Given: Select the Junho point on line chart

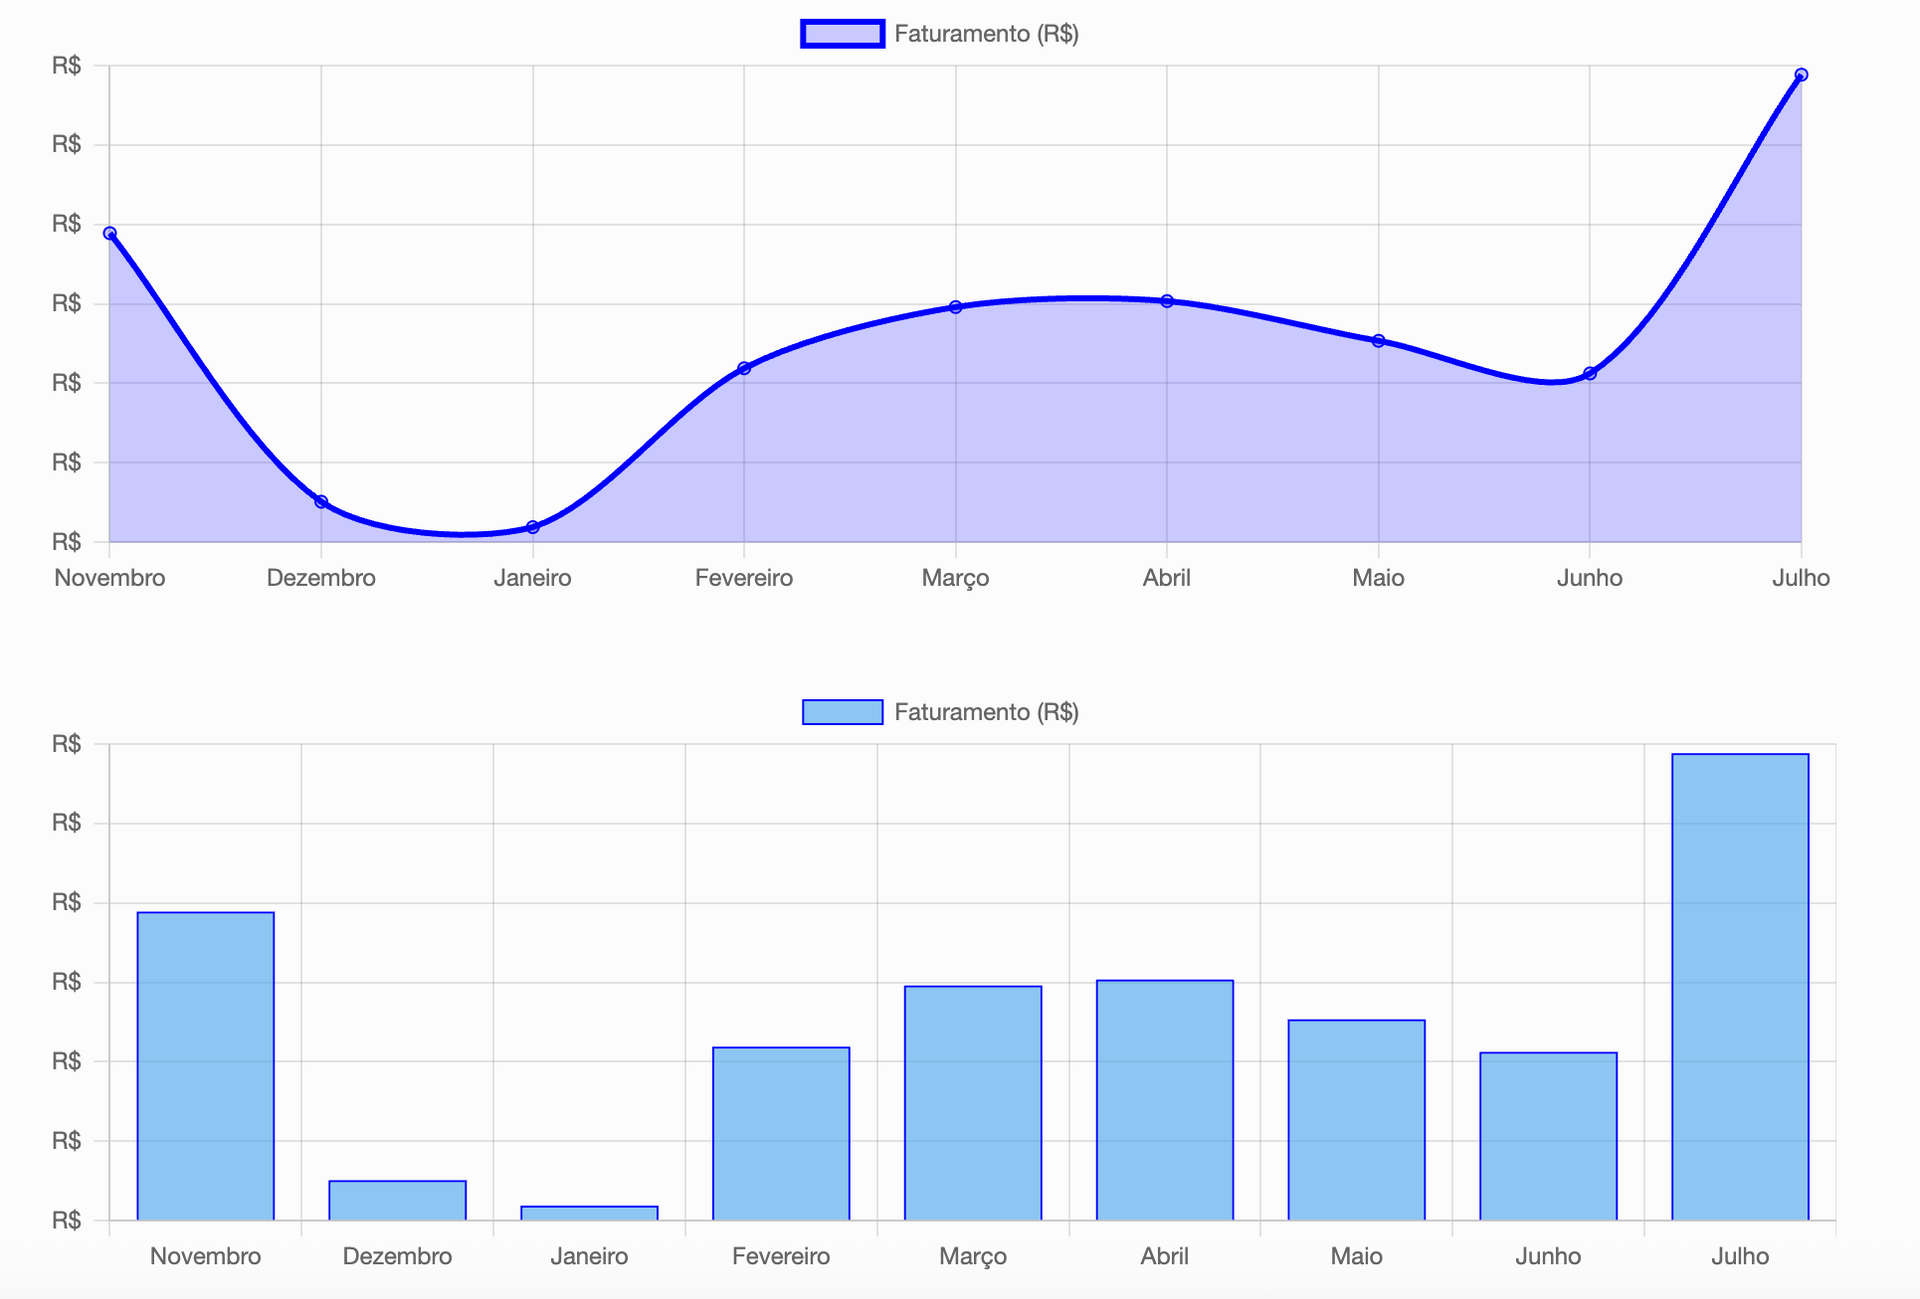Looking at the screenshot, I should point(1590,374).
